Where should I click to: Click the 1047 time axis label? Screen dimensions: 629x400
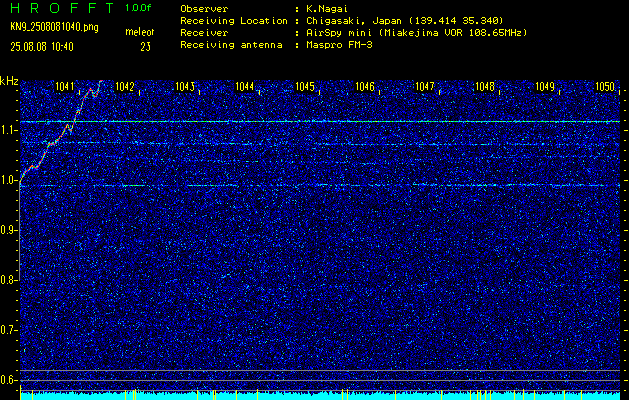click(425, 86)
